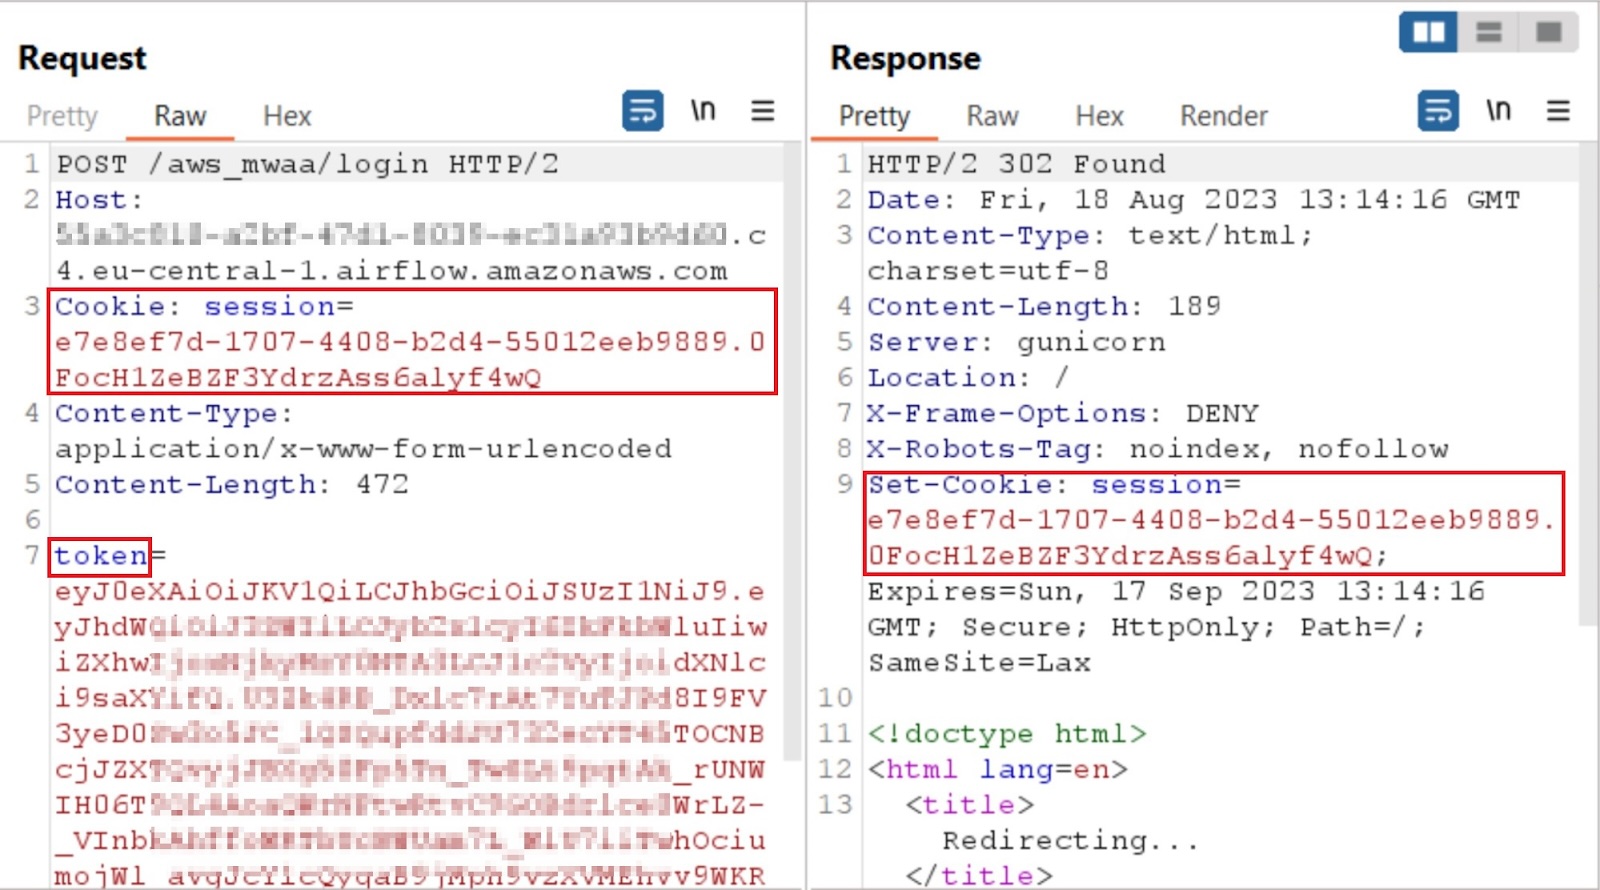The height and width of the screenshot is (890, 1600).
Task: Click the 'token' parameter name
Action: click(x=100, y=556)
